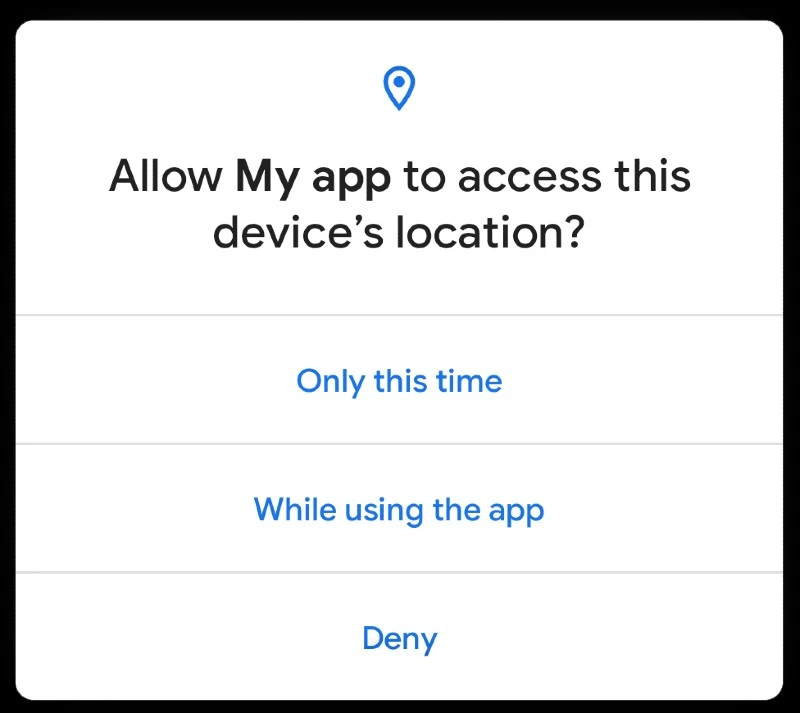Select Only this time option

(399, 380)
